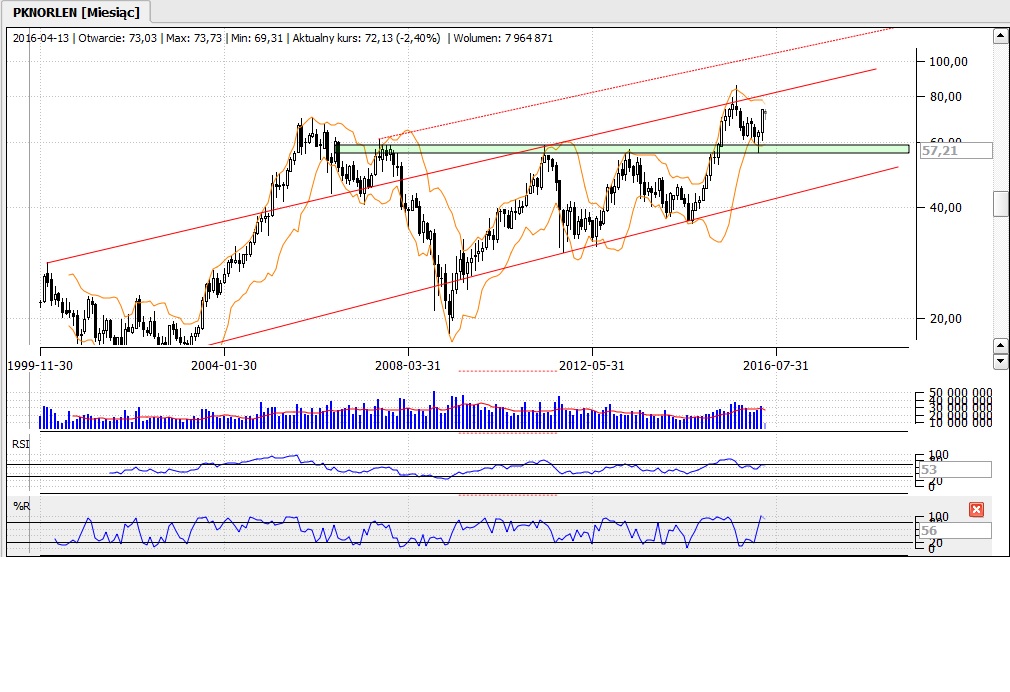Click the 1999-11-30 date on time axis
Screen dimensions: 1010x692
[x=41, y=366]
